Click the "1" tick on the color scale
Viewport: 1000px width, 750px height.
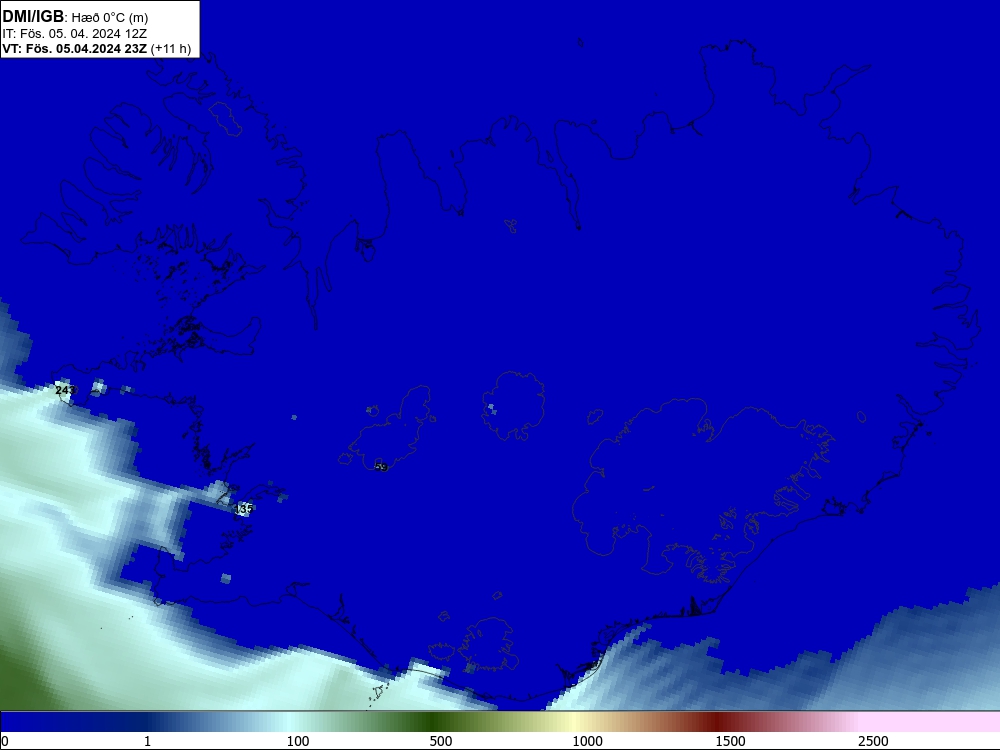pyautogui.click(x=147, y=741)
